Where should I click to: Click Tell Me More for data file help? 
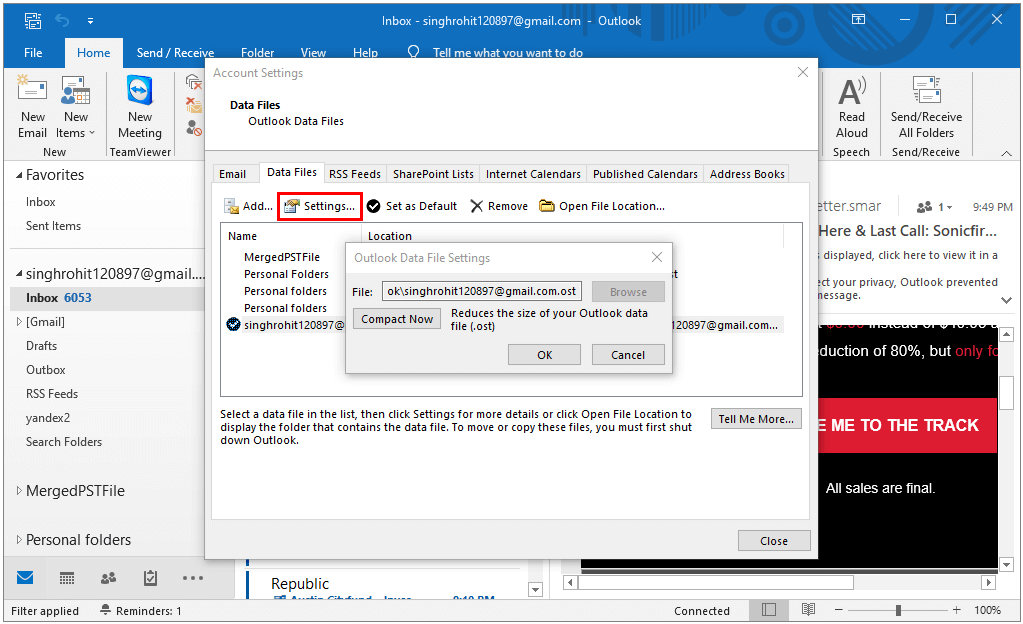755,418
